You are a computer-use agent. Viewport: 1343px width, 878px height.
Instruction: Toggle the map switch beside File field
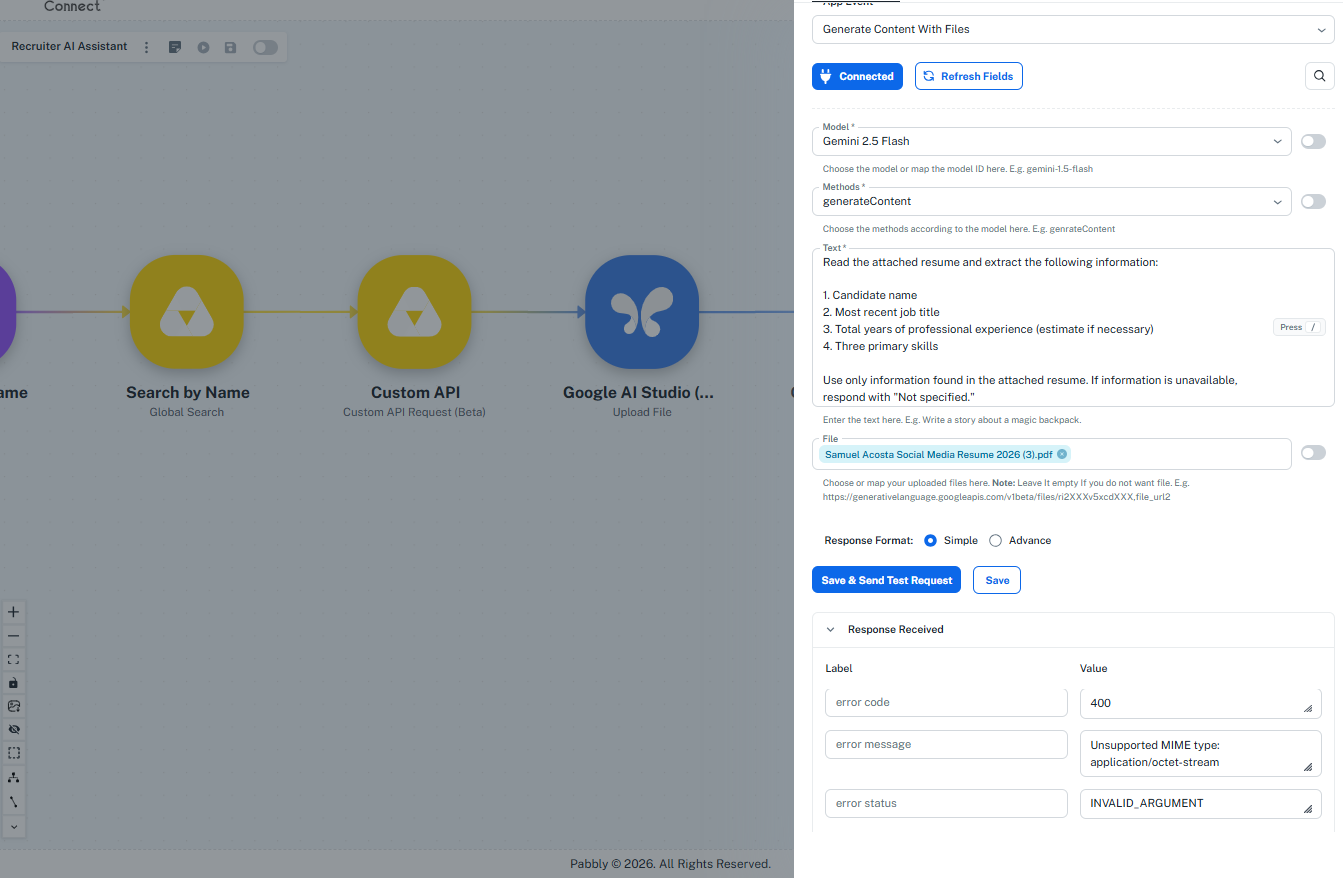tap(1313, 453)
